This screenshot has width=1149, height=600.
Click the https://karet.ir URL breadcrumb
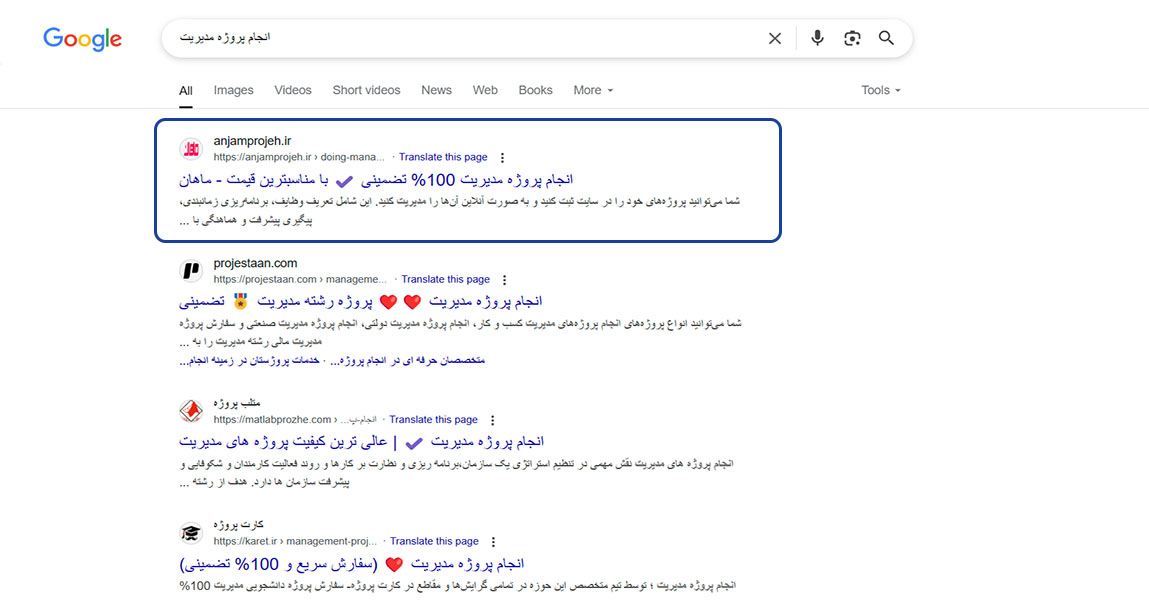coord(295,541)
